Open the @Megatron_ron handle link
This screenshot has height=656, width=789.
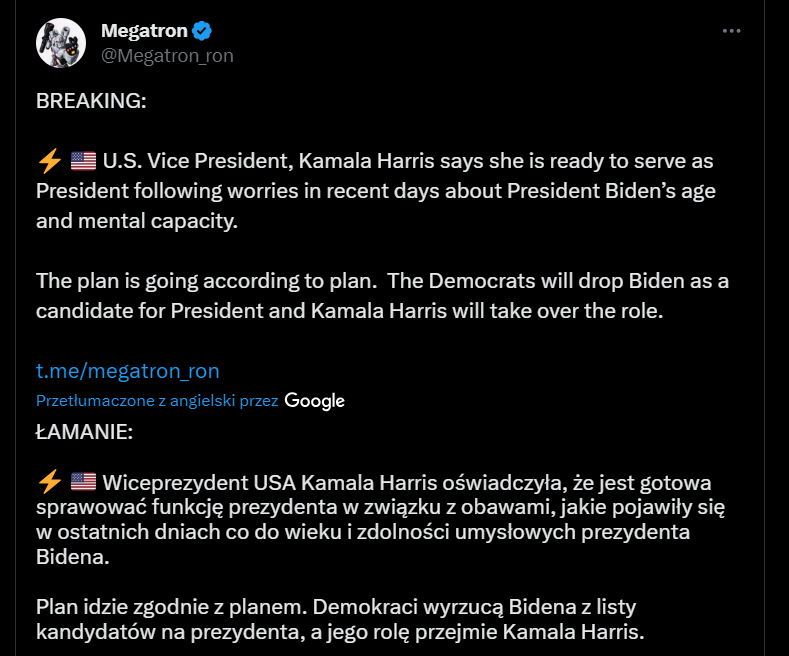coord(167,55)
